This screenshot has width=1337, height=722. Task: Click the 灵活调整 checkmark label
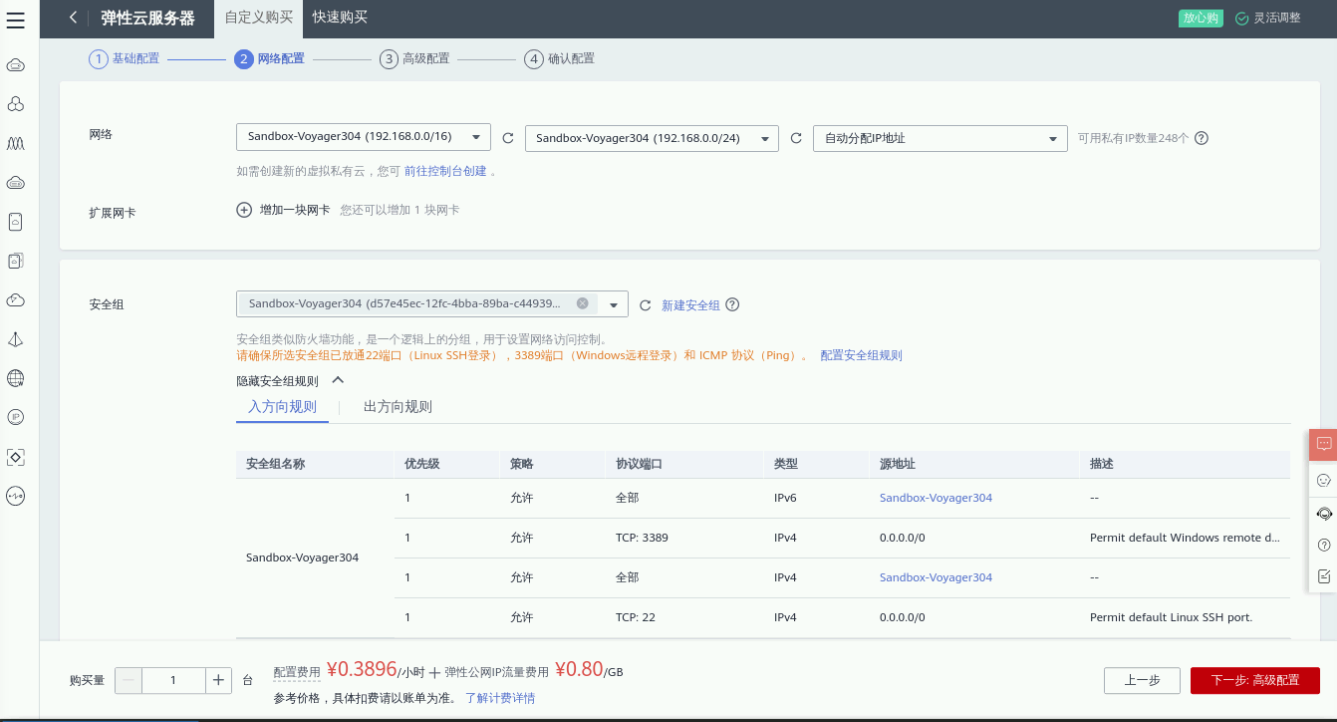point(1269,18)
